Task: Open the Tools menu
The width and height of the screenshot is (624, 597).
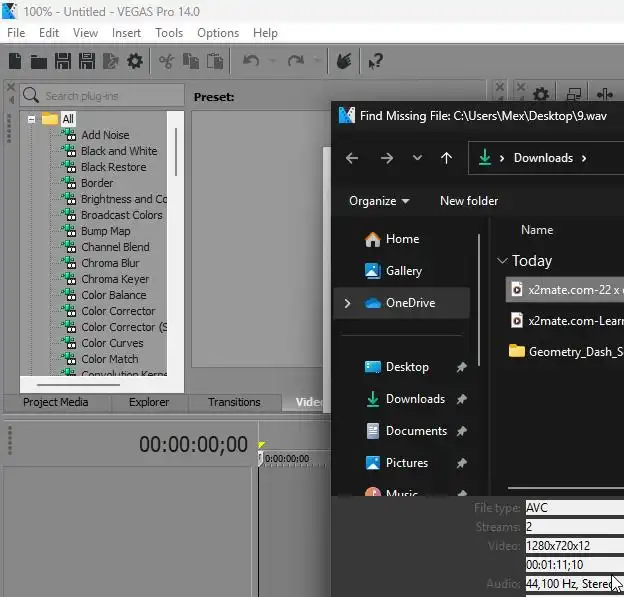Action: click(x=169, y=33)
